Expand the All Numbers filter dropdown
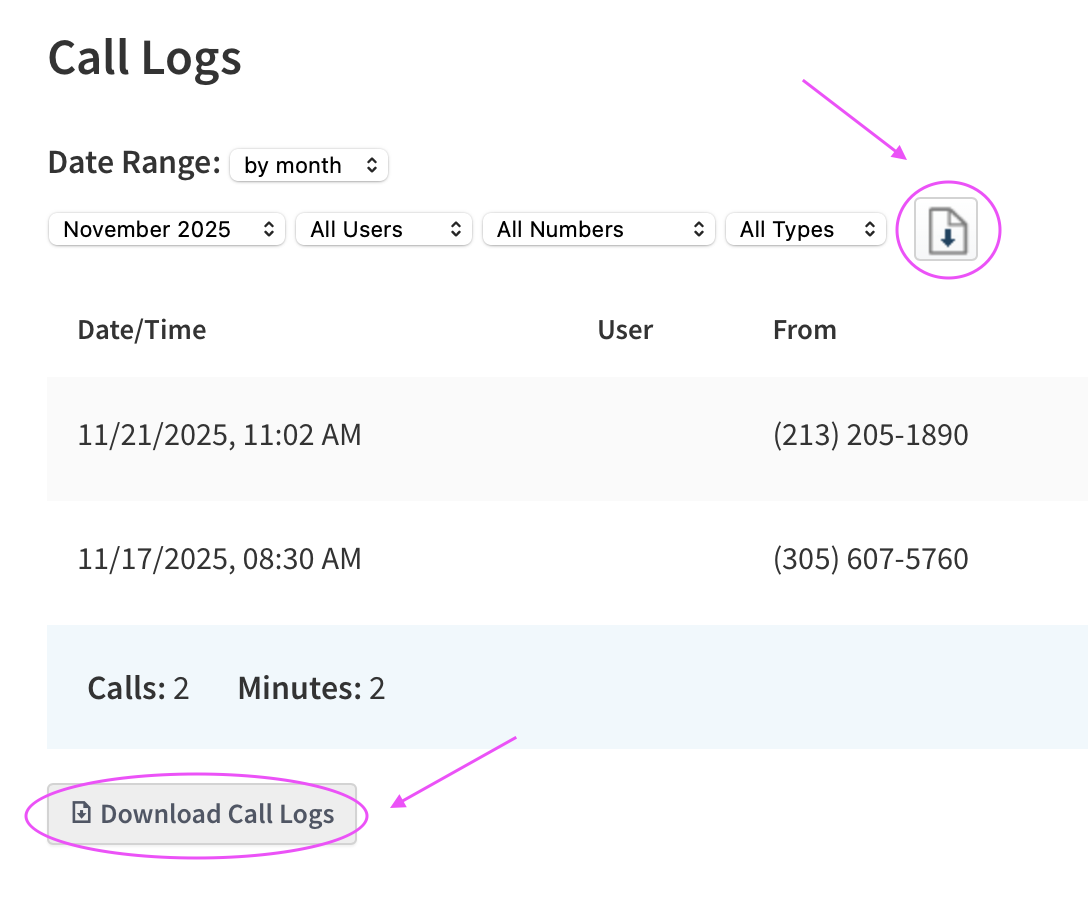Viewport: 1088px width, 920px height. (598, 230)
